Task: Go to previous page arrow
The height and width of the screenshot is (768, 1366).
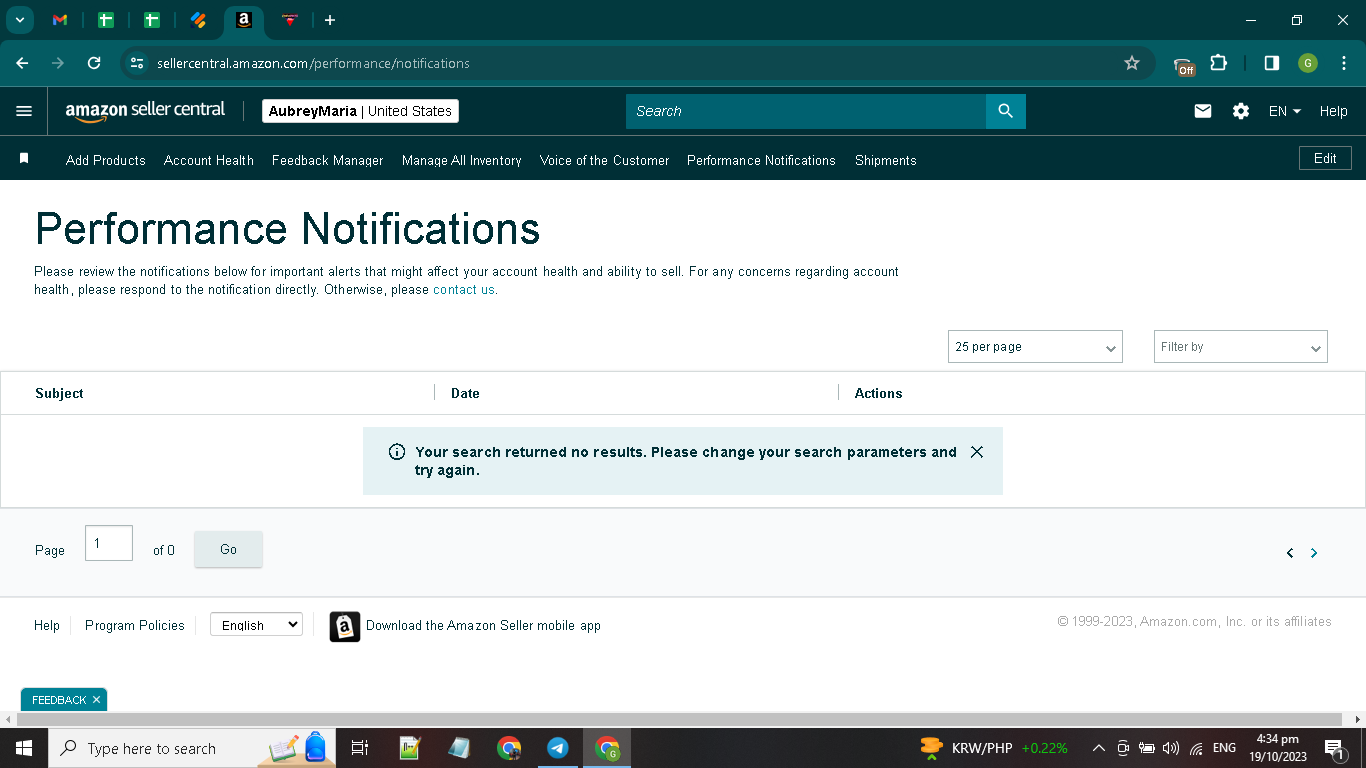Action: click(x=1290, y=553)
